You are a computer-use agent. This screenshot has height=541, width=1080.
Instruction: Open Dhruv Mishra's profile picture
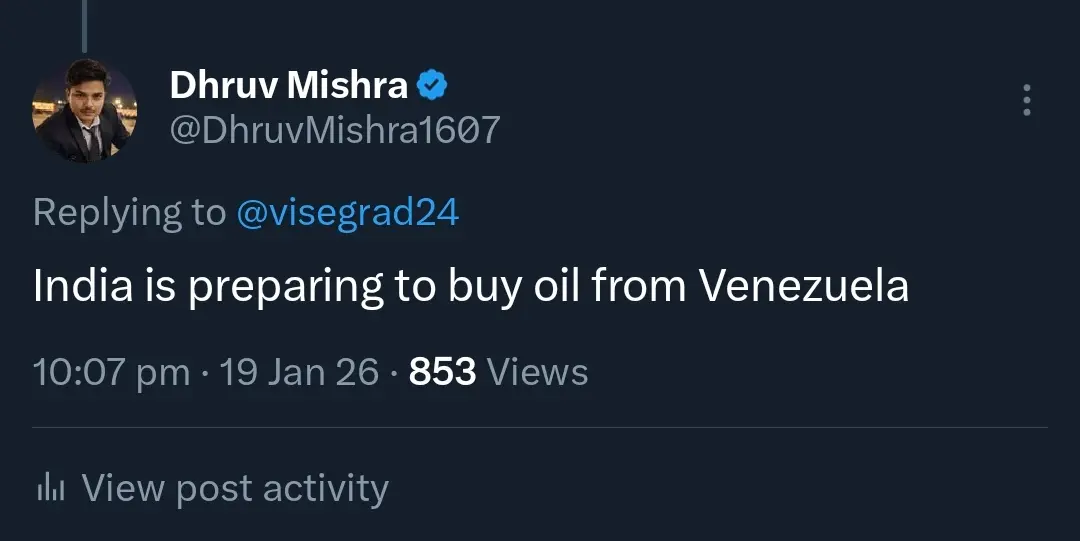[x=84, y=110]
